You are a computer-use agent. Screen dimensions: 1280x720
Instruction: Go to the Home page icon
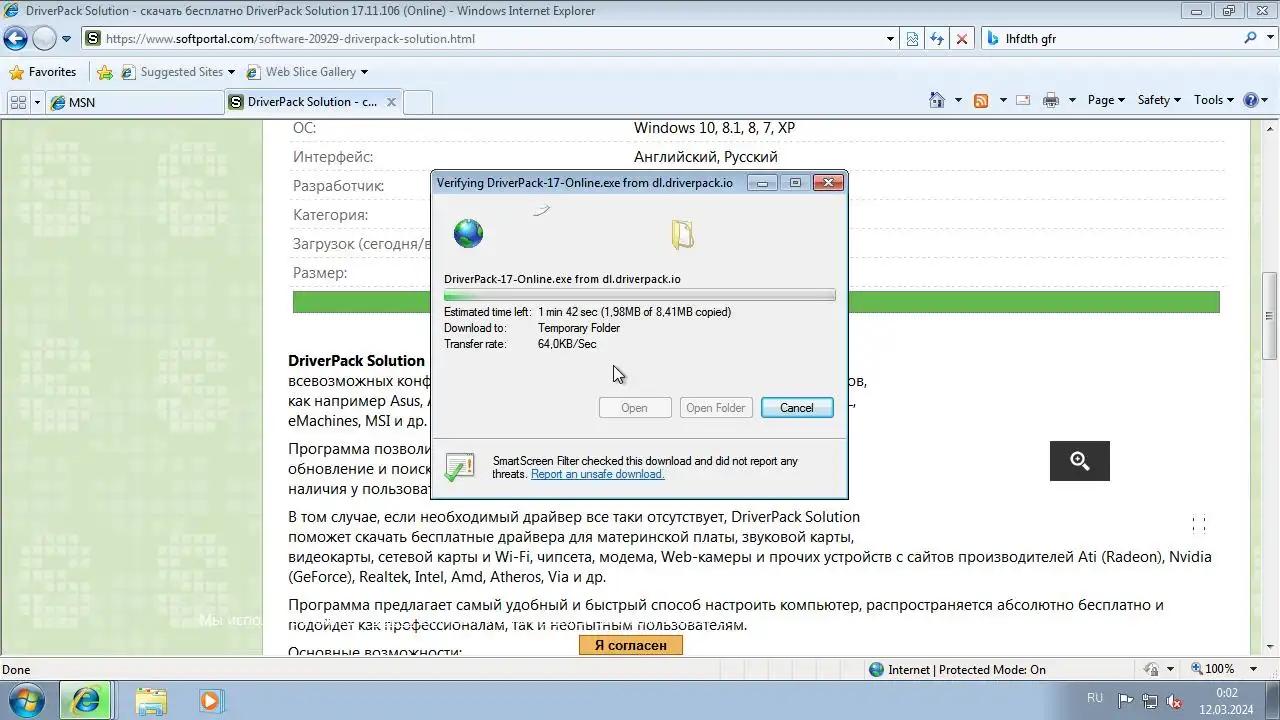pos(937,100)
